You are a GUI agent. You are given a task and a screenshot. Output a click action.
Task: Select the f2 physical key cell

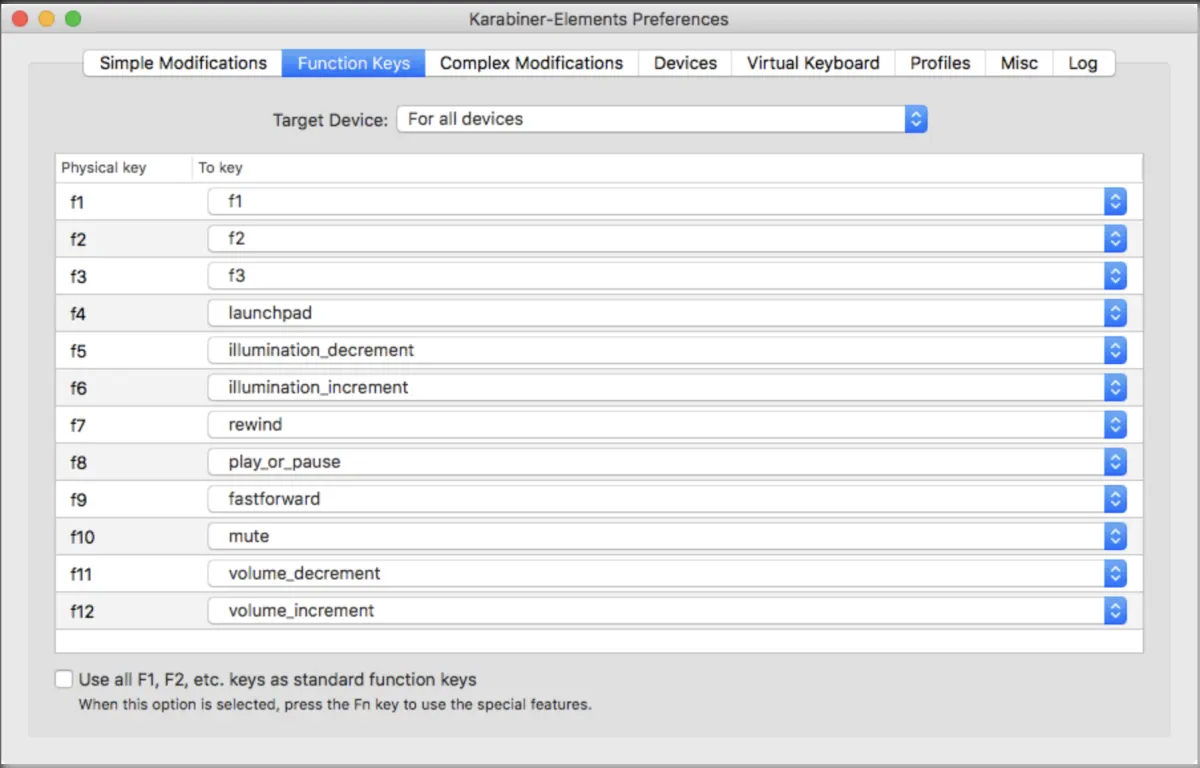pyautogui.click(x=124, y=239)
